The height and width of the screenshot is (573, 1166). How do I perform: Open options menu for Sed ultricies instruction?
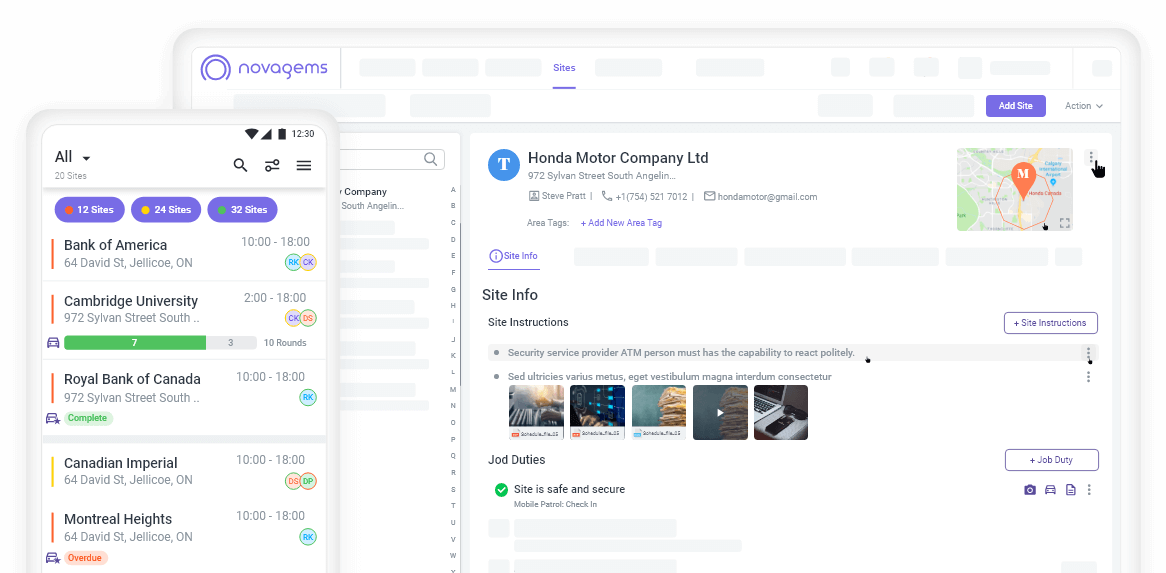[x=1088, y=377]
